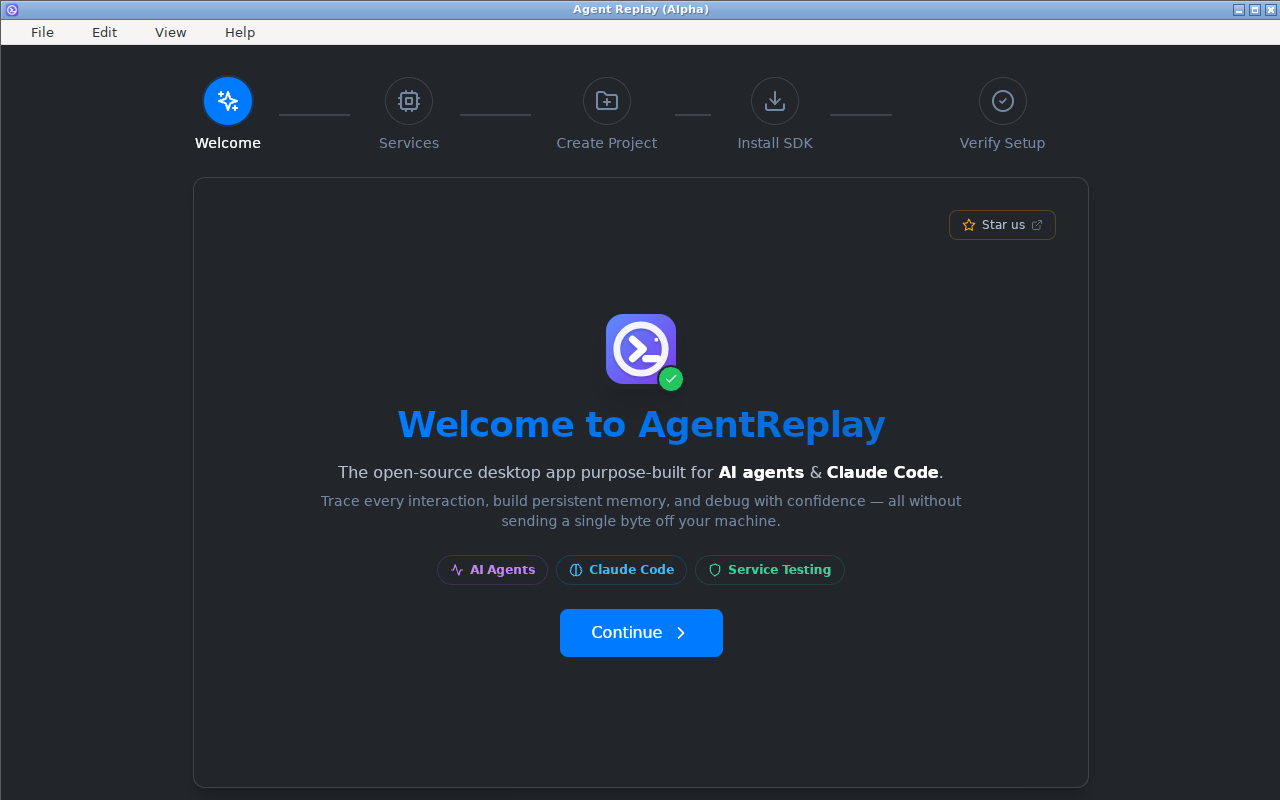Click the brain icon in Claude Code chip
The width and height of the screenshot is (1280, 800).
(x=576, y=570)
